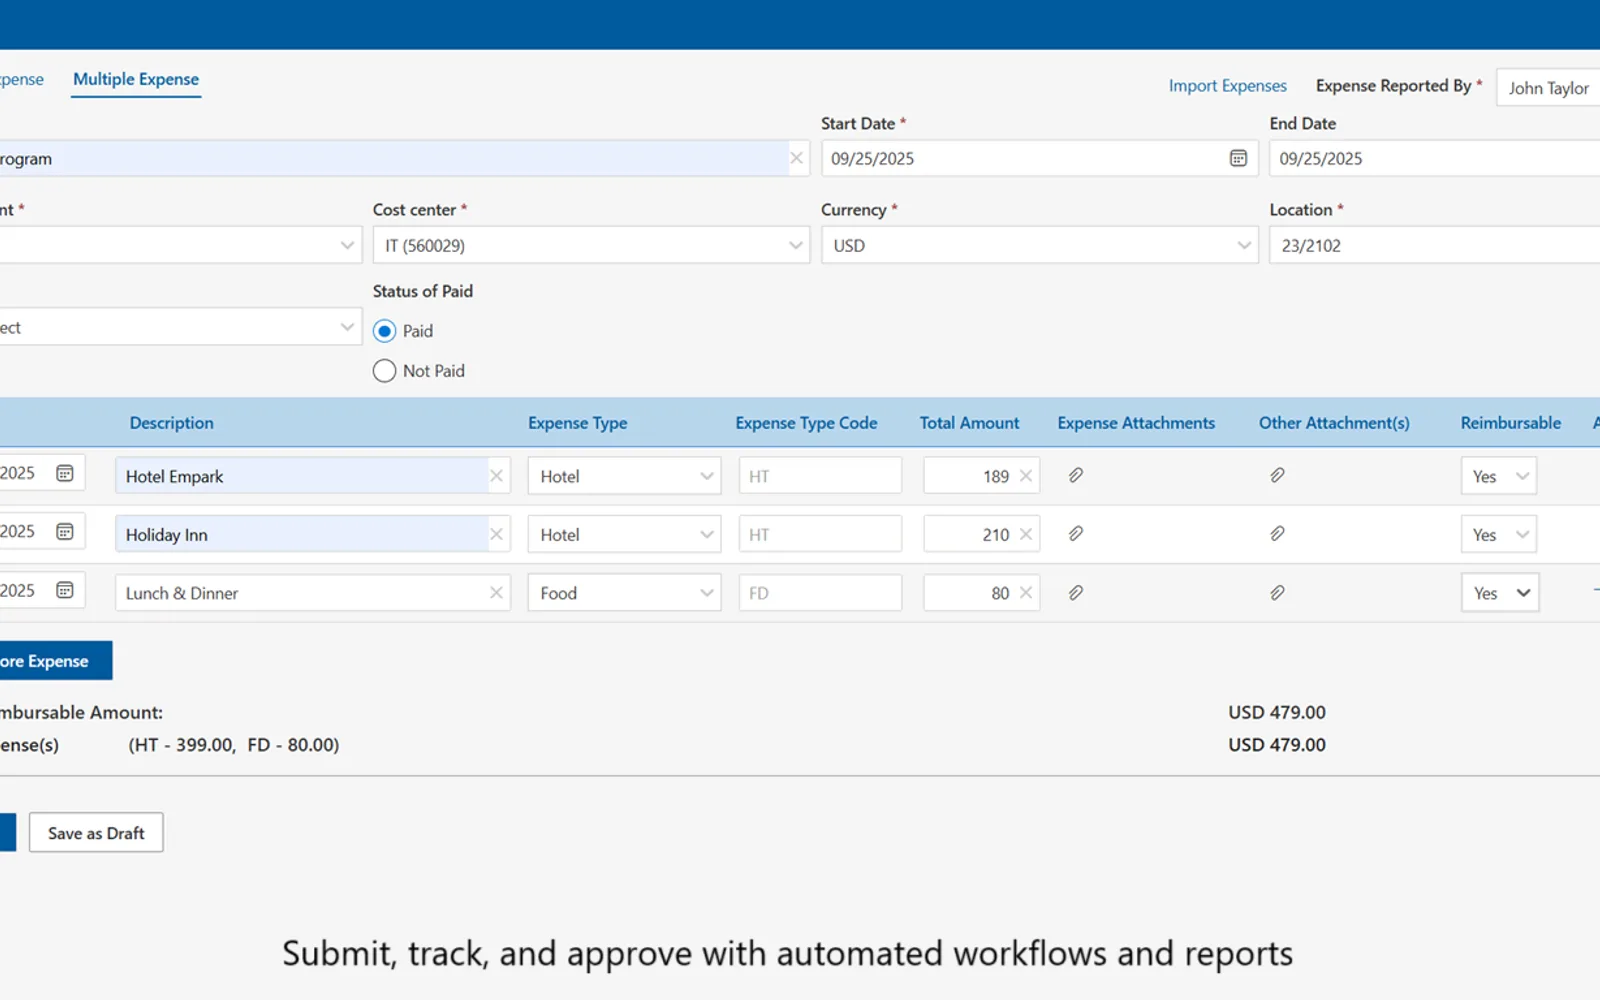Click the HT code field for Hotel Empark
The image size is (1600, 1000).
[820, 476]
